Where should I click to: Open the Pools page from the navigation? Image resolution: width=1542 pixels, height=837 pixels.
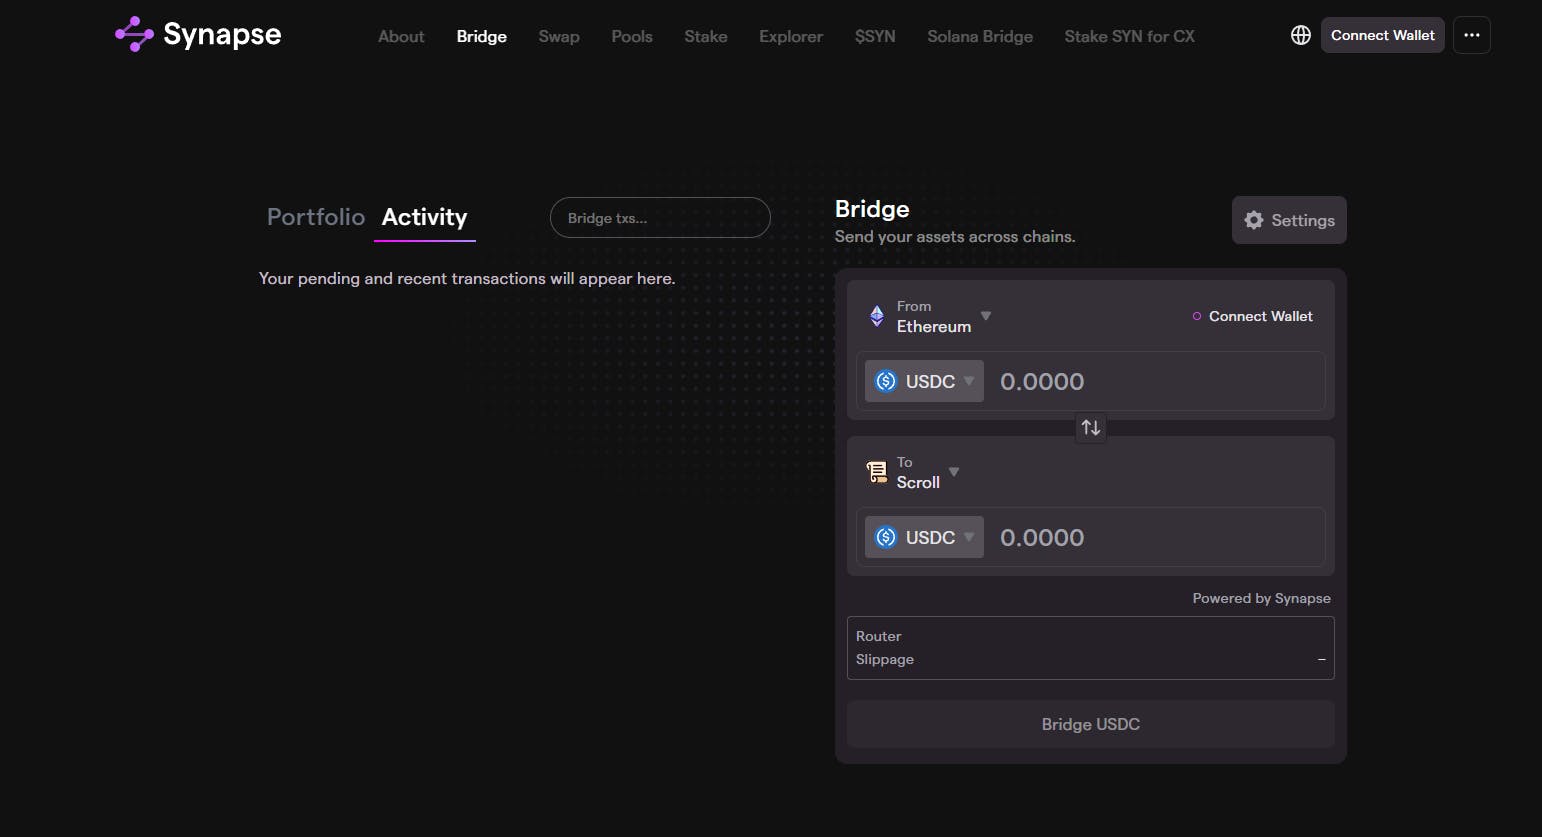tap(631, 36)
